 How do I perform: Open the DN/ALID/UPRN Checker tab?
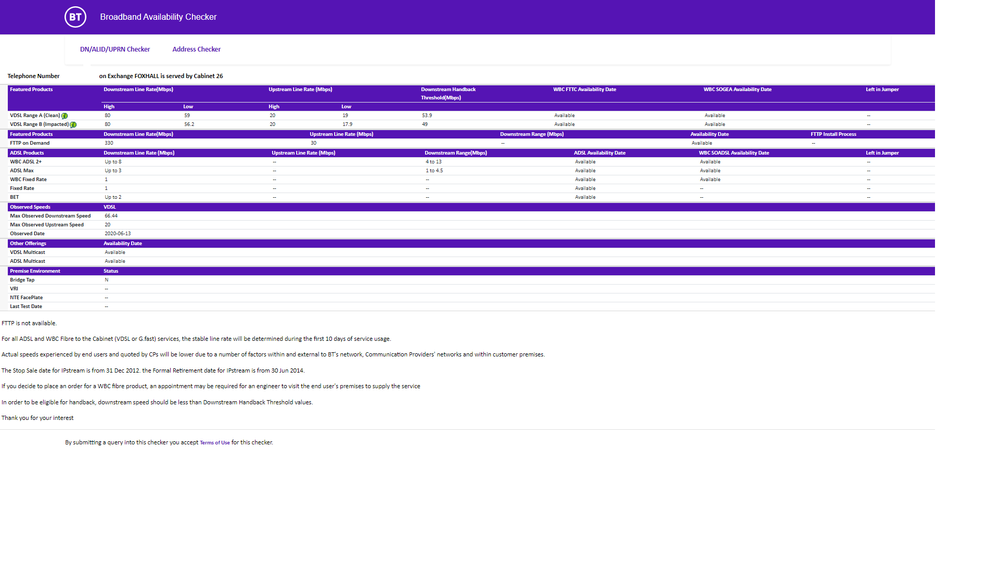(x=115, y=49)
